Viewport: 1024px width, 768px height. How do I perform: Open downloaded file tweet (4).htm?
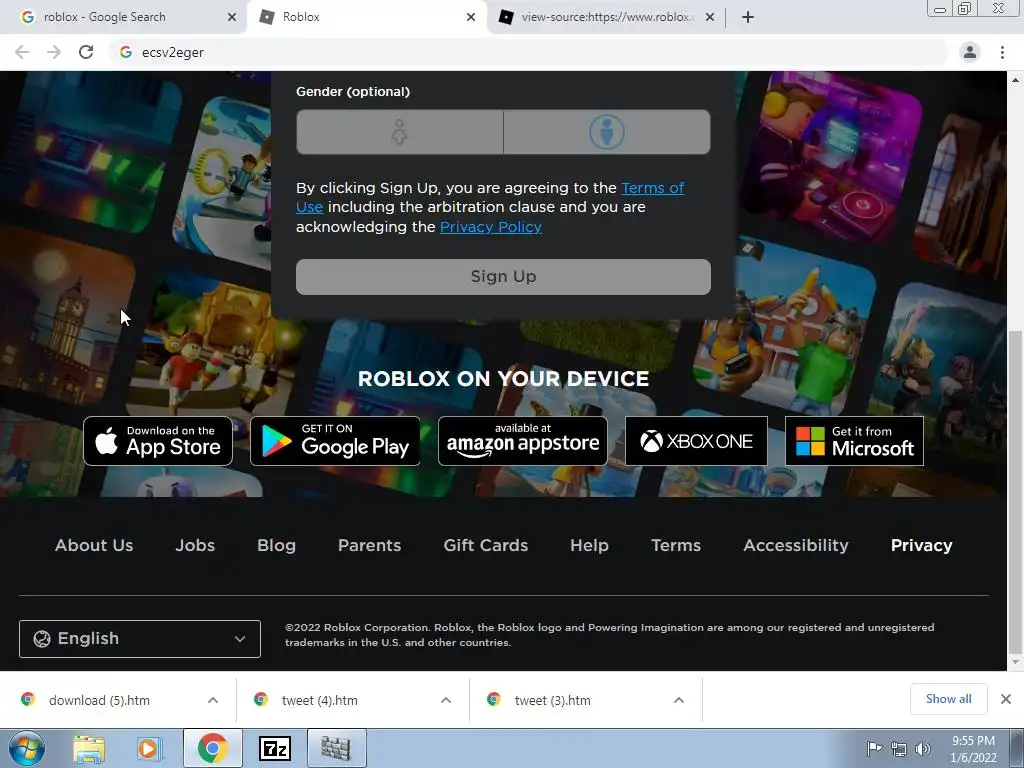point(319,700)
